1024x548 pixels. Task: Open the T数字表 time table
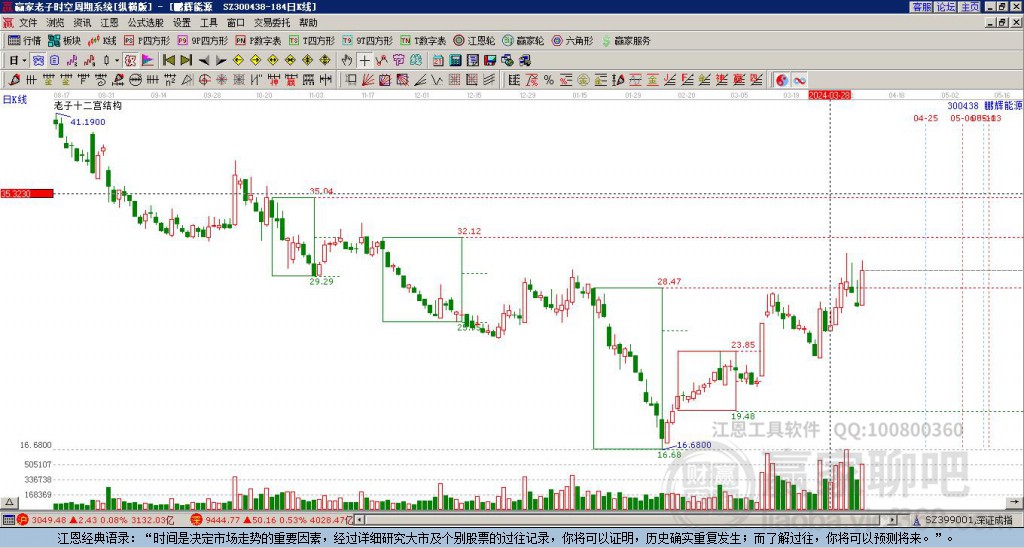423,40
